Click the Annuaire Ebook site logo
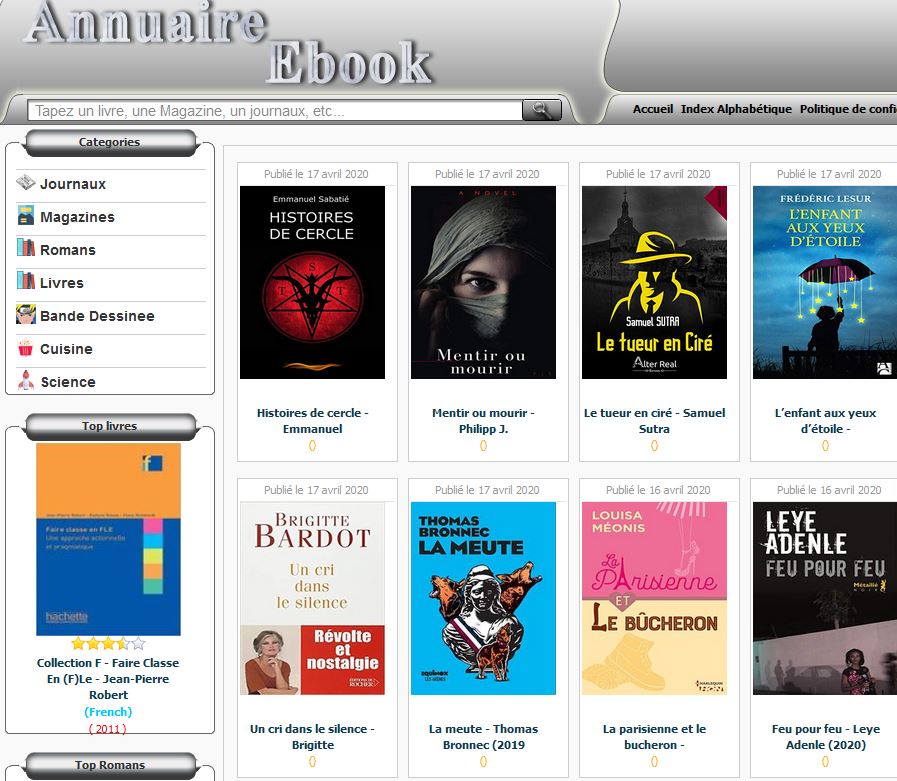 click(x=229, y=43)
